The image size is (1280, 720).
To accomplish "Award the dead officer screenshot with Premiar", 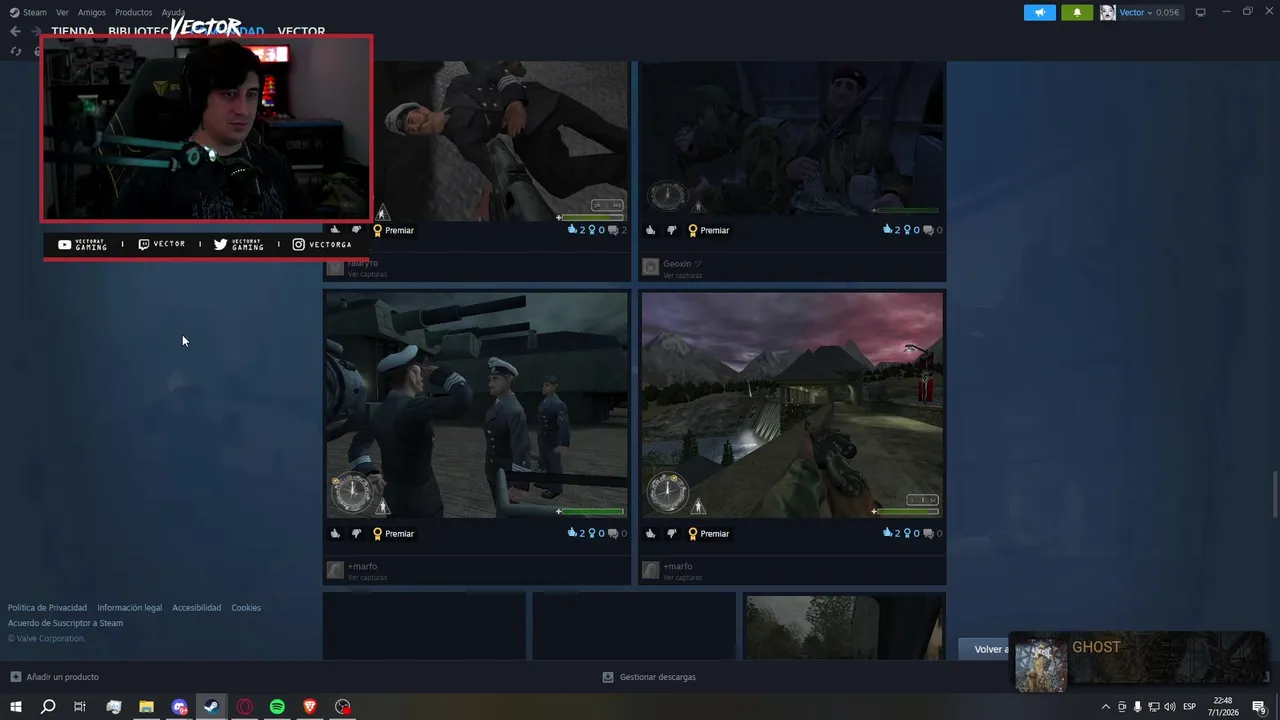I will point(393,230).
